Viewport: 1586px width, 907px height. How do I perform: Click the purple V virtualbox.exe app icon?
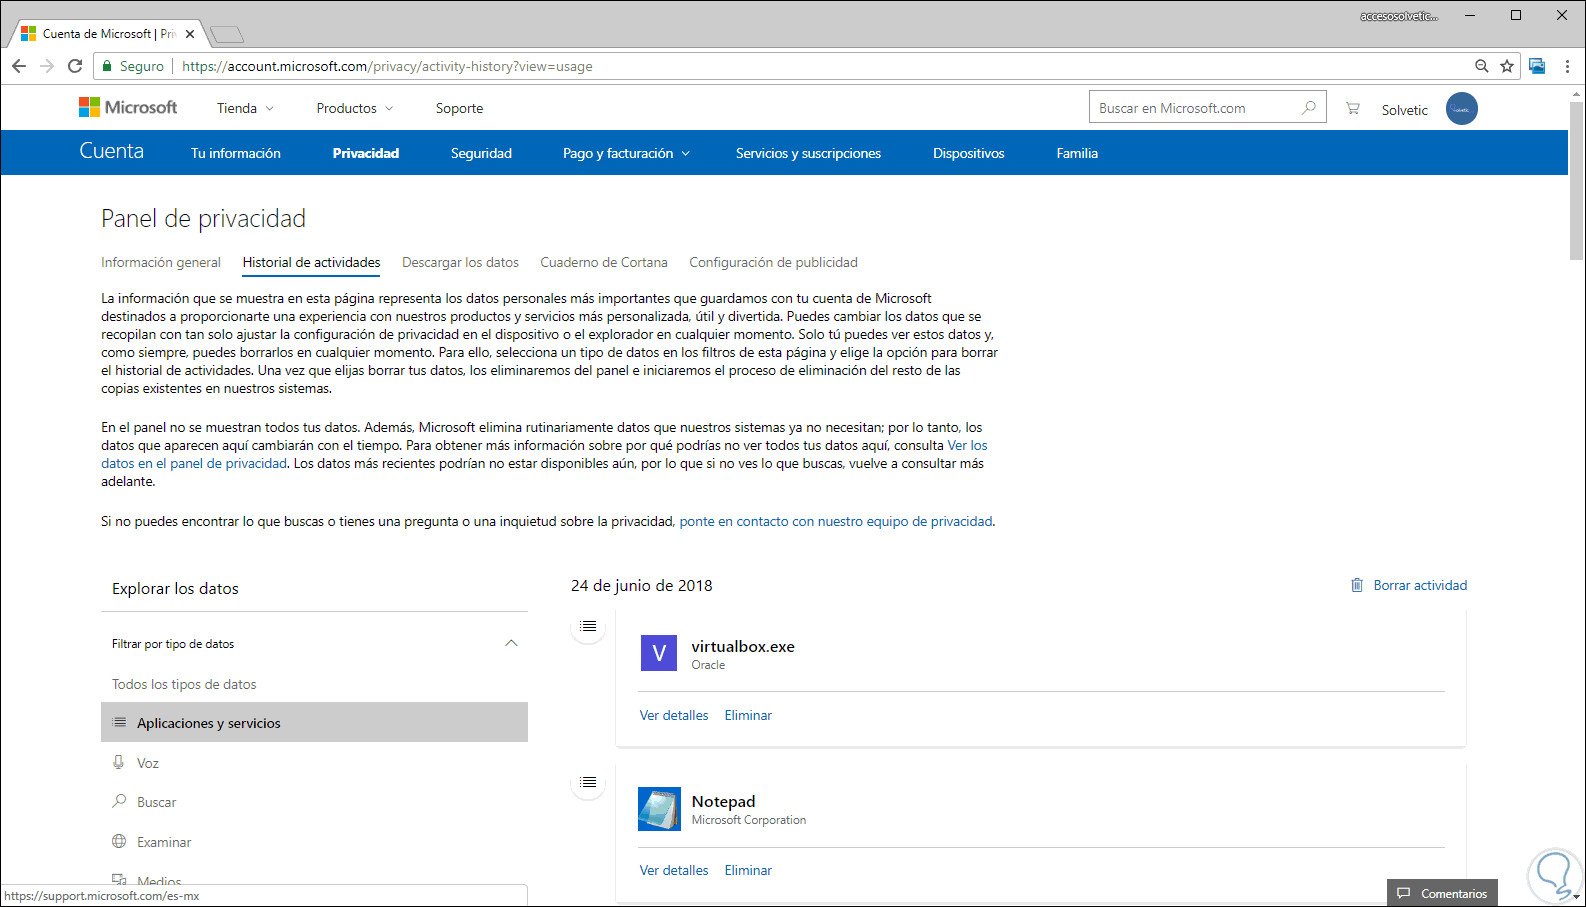(659, 653)
